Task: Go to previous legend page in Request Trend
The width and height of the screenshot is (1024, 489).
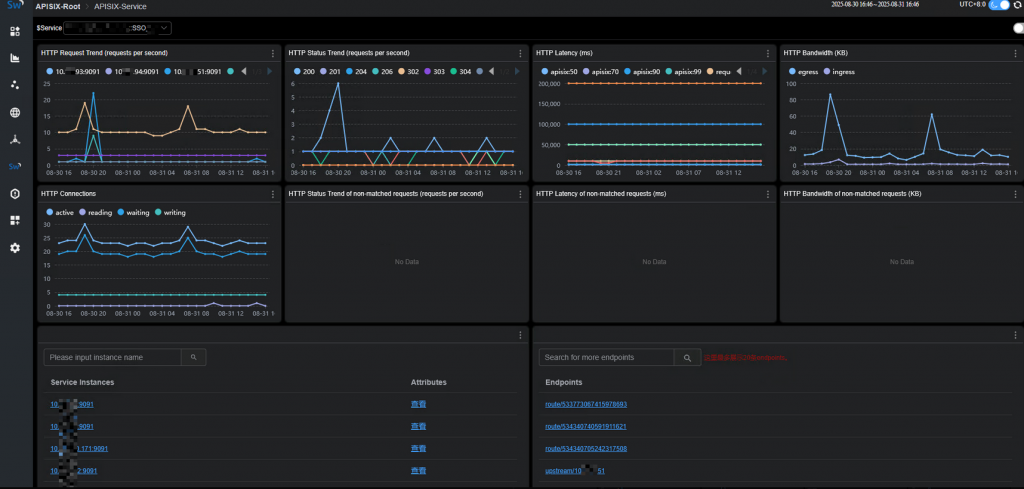Action: click(x=244, y=71)
